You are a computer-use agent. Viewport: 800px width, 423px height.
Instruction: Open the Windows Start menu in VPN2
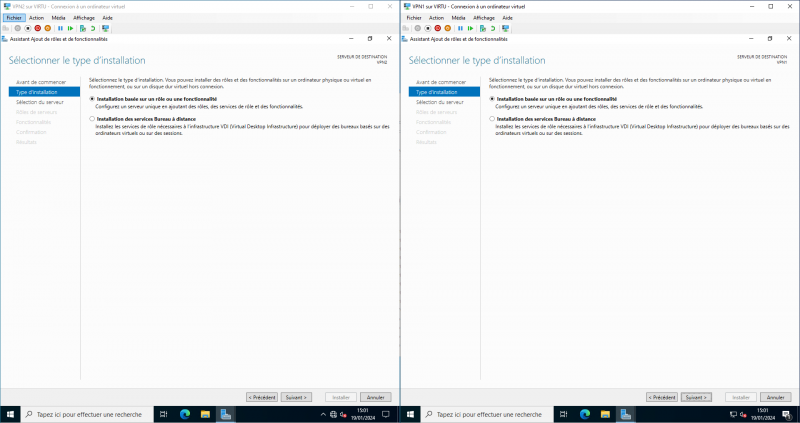(x=10, y=414)
